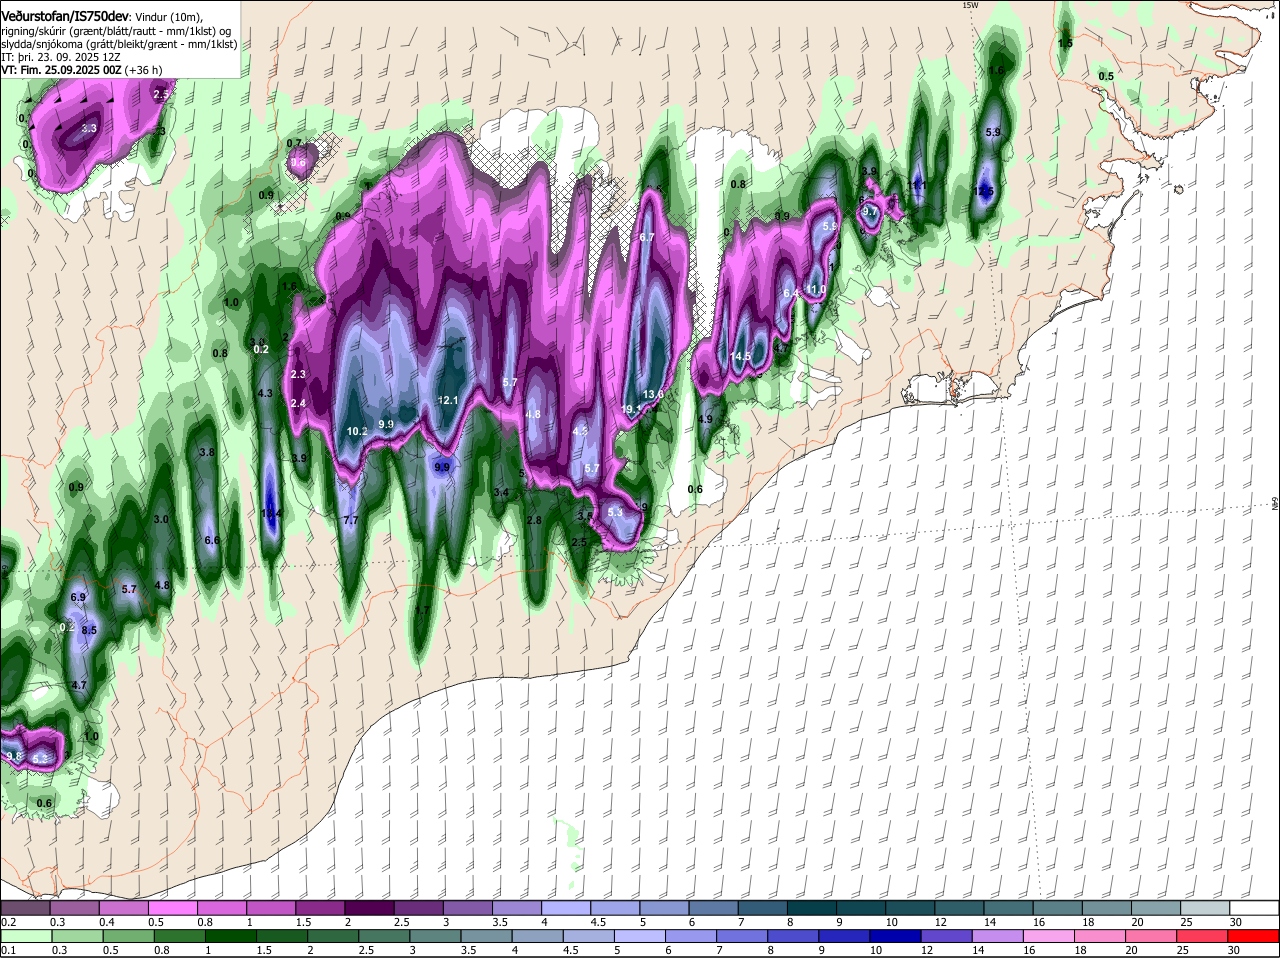The image size is (1280, 958).
Task: Pick the light violet swatch between 14 and 16 on the bottom scale
Action: pyautogui.click(x=997, y=936)
